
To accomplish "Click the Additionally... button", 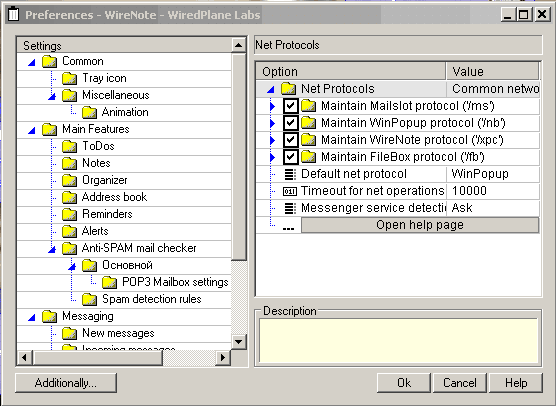I will tap(66, 383).
